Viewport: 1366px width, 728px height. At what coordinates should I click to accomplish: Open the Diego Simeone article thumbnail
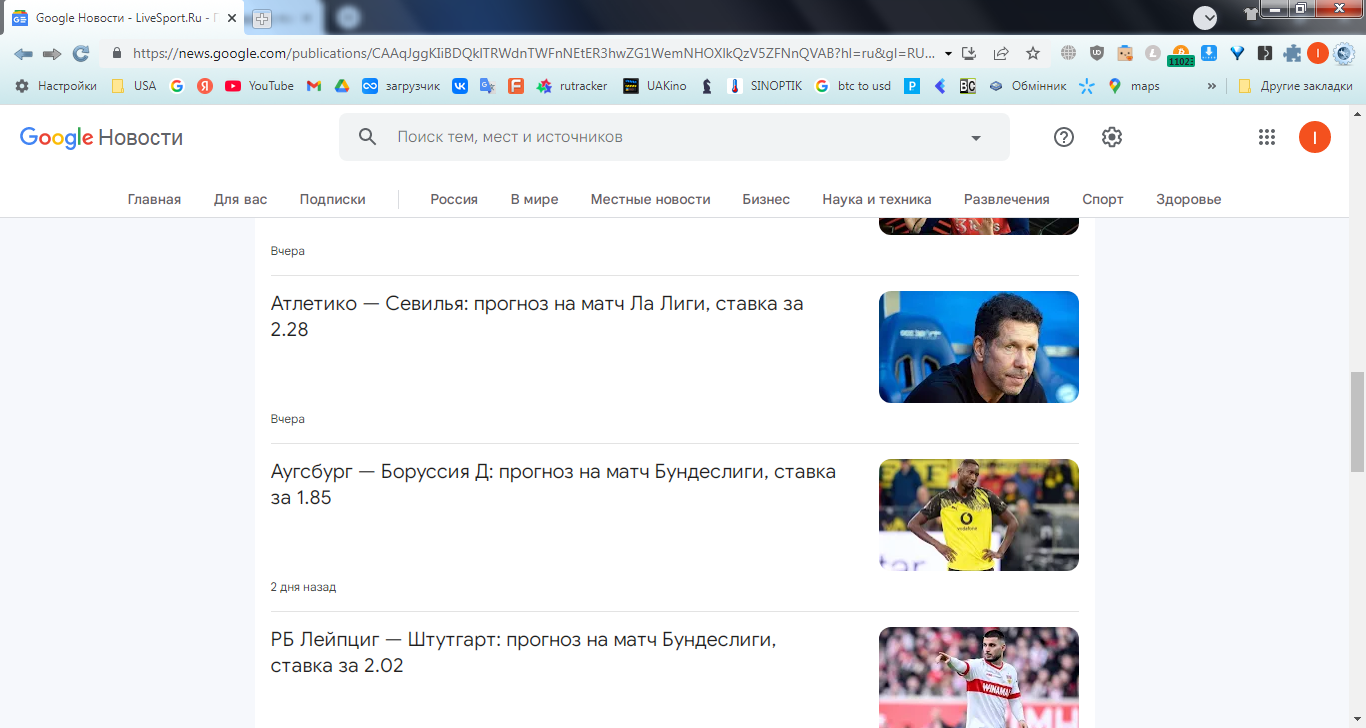pos(979,347)
